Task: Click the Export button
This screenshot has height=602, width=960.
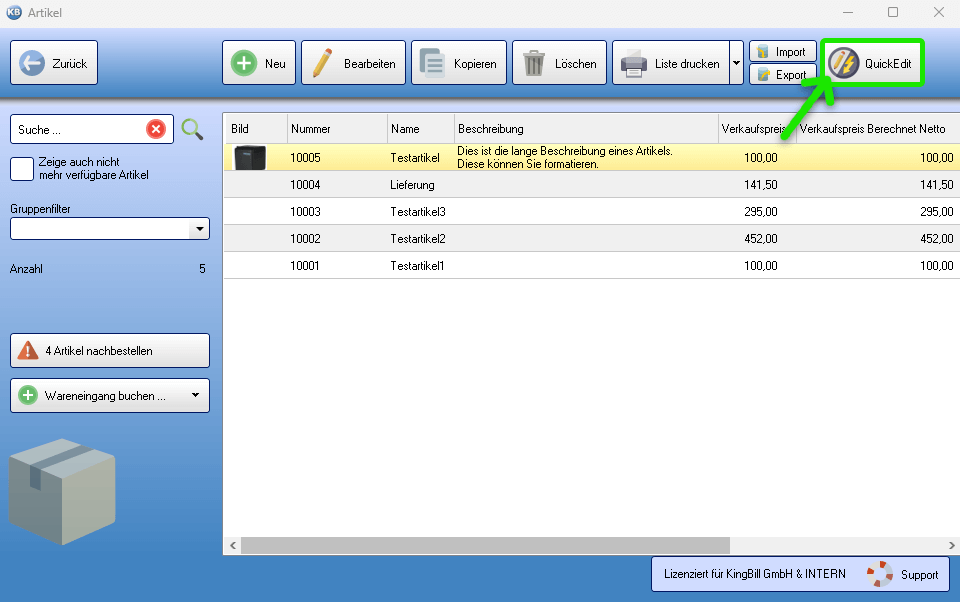Action: (782, 75)
